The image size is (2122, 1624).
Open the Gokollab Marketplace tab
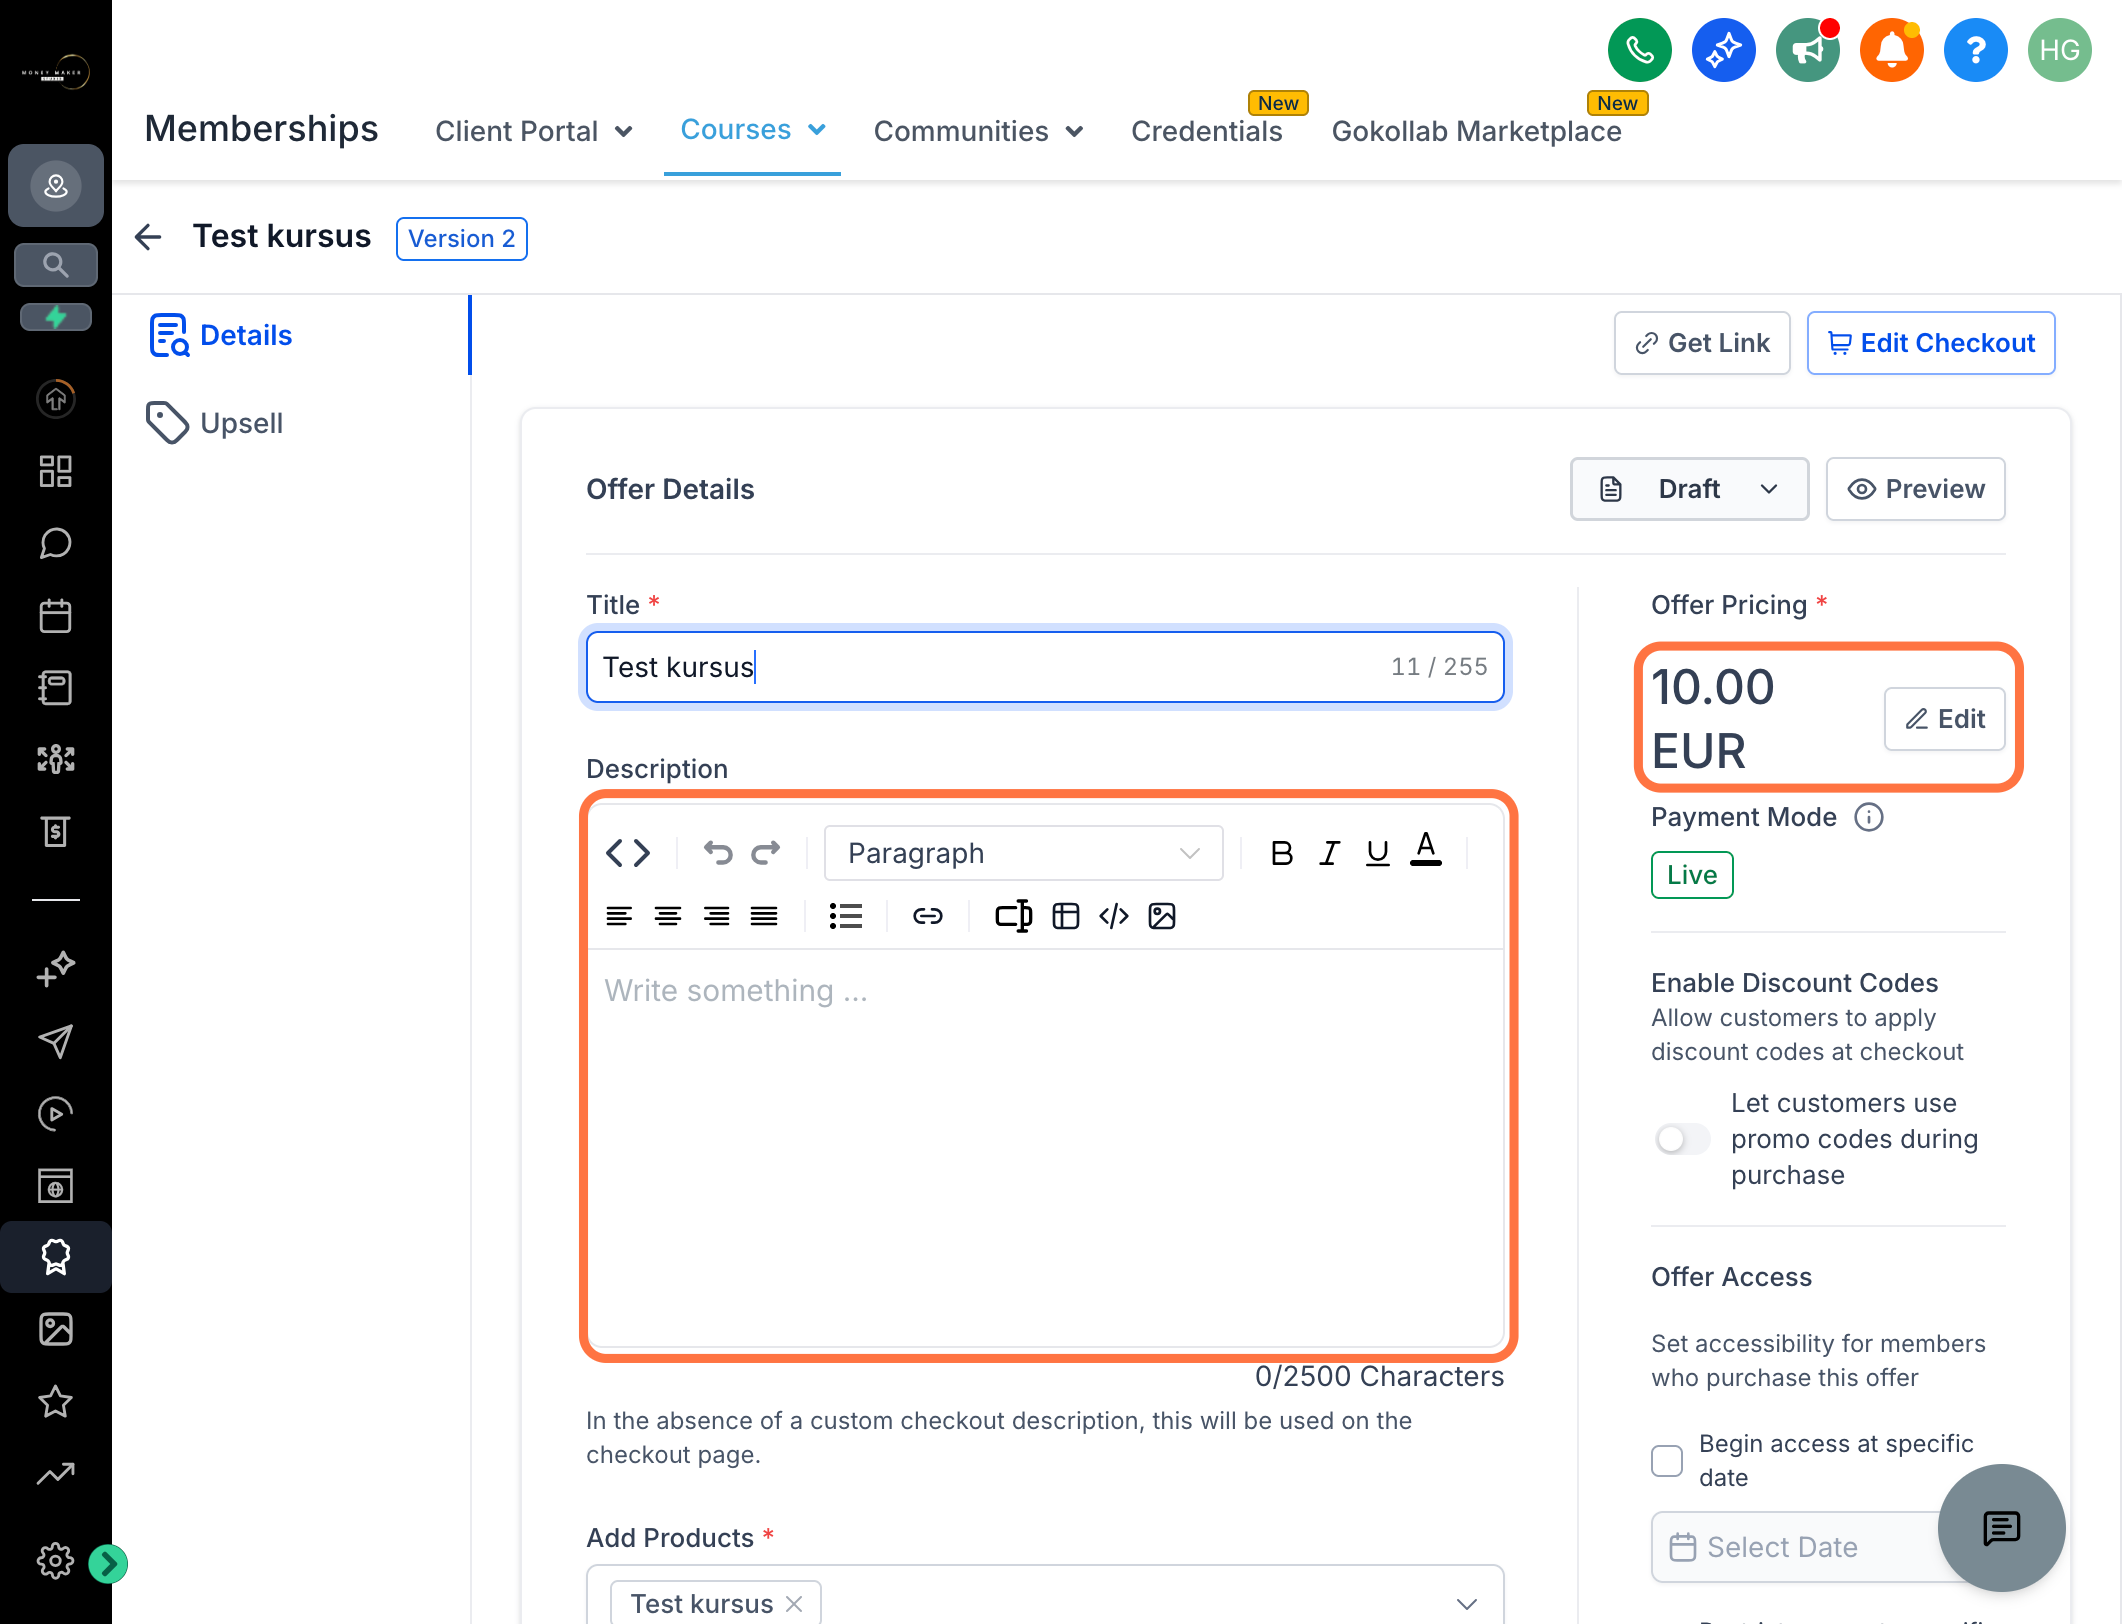pyautogui.click(x=1476, y=131)
